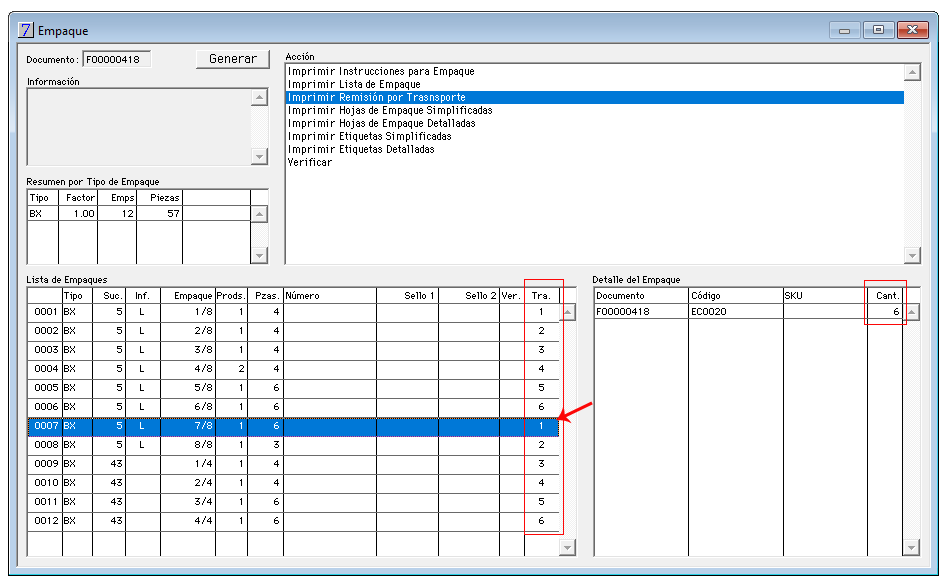This screenshot has height=584, width=949.
Task: Click the Suc. column header
Action: click(x=109, y=296)
